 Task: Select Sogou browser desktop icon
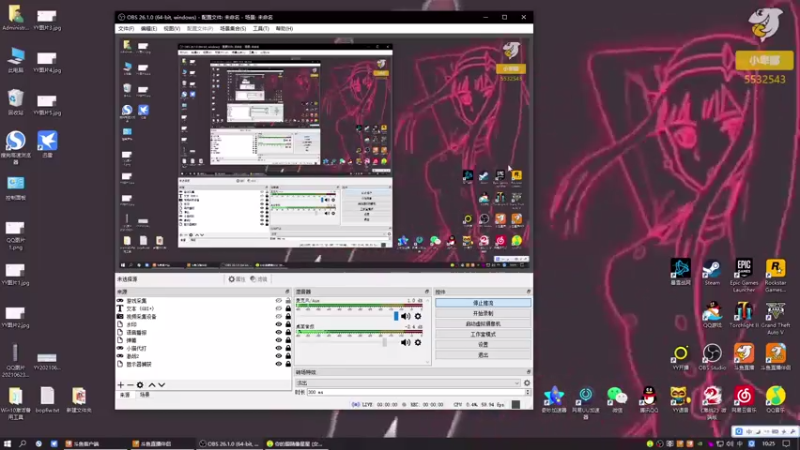tap(15, 147)
